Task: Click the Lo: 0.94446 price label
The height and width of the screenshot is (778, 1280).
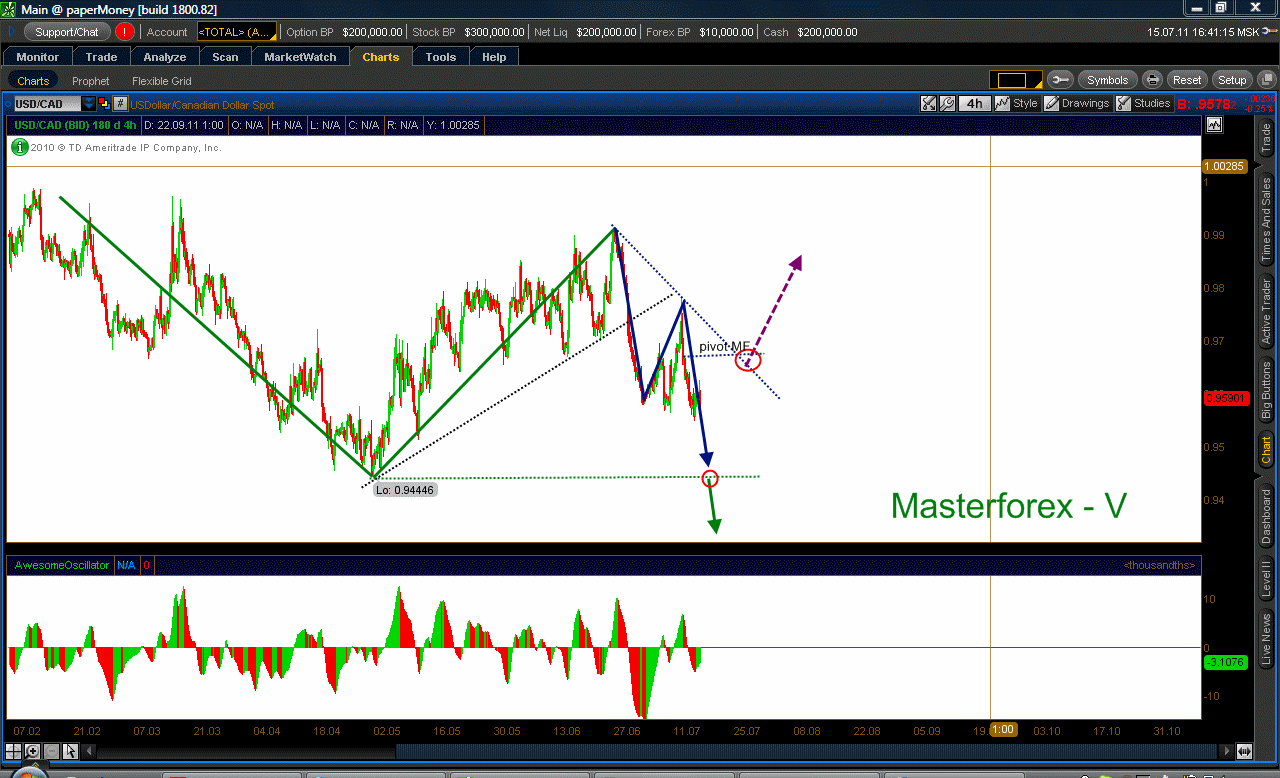Action: 405,490
